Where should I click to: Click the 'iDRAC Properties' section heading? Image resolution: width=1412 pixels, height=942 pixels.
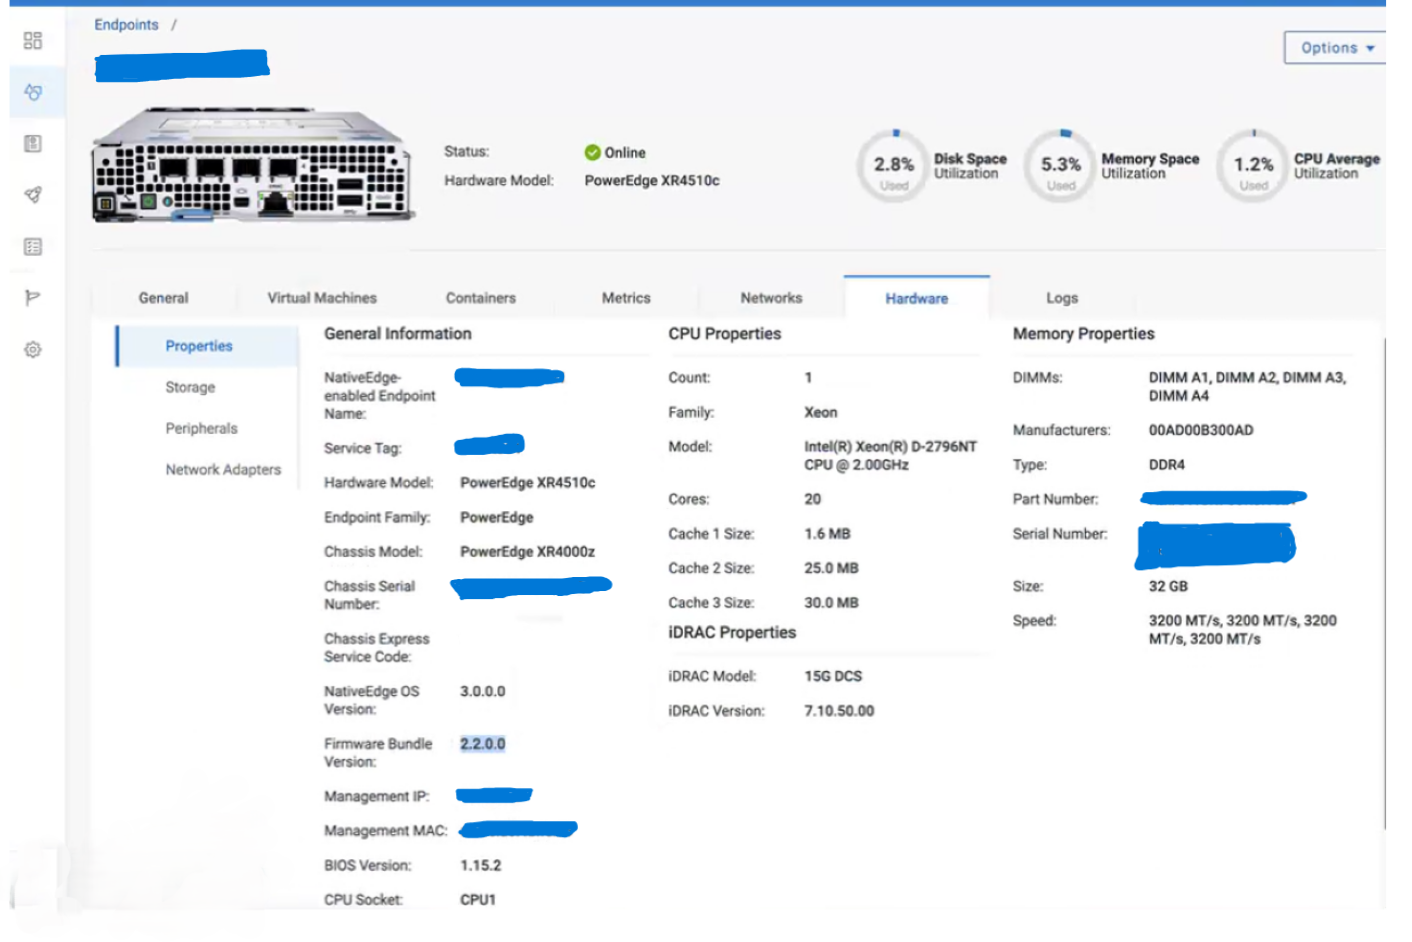tap(732, 633)
